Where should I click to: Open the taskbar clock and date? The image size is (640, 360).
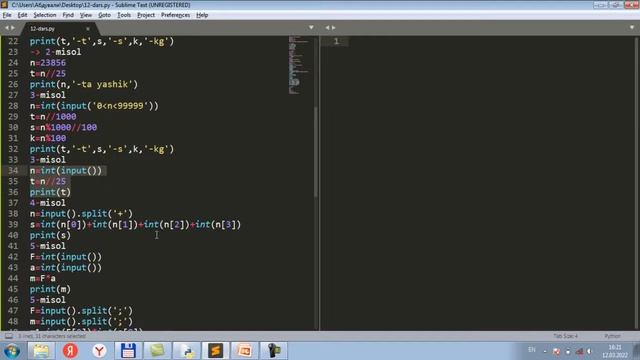coord(615,351)
